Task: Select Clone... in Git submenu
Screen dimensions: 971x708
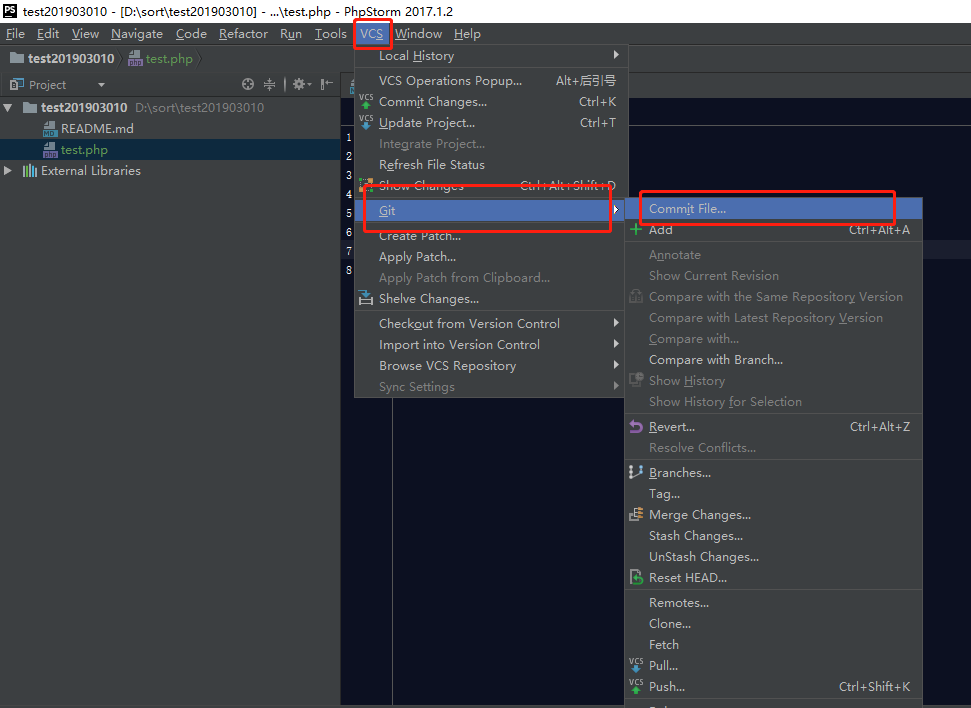Action: [773, 624]
